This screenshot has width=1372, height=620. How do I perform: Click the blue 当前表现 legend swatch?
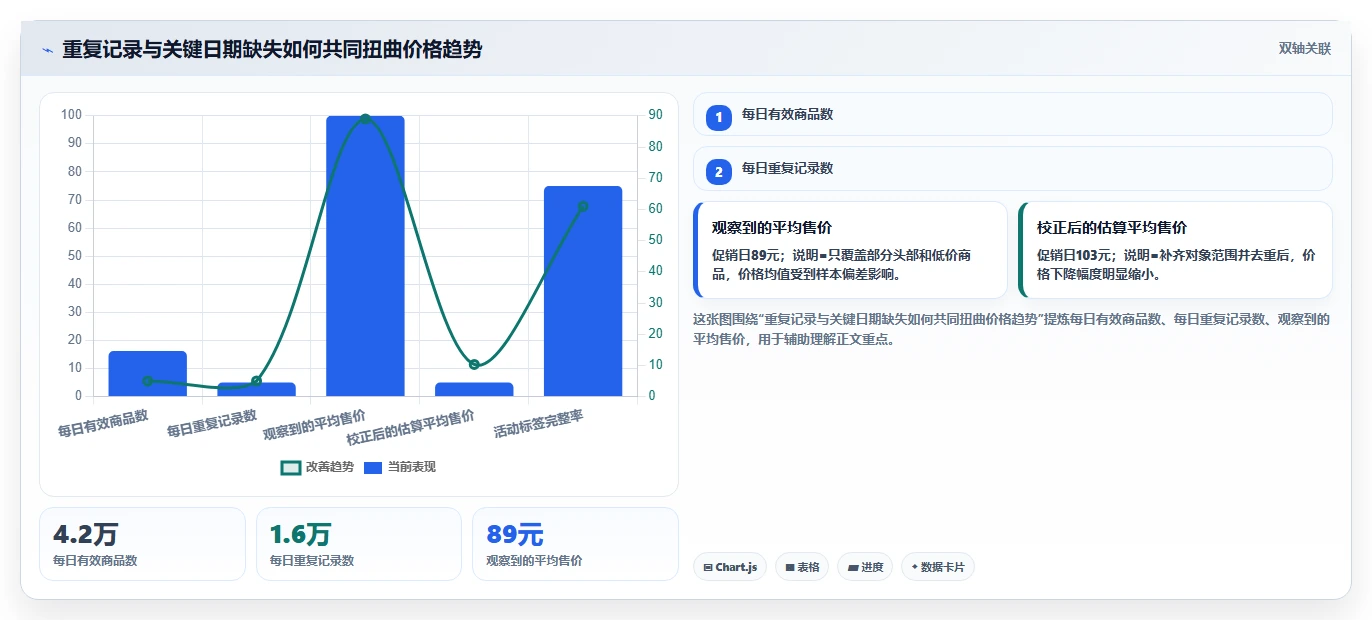(x=373, y=467)
